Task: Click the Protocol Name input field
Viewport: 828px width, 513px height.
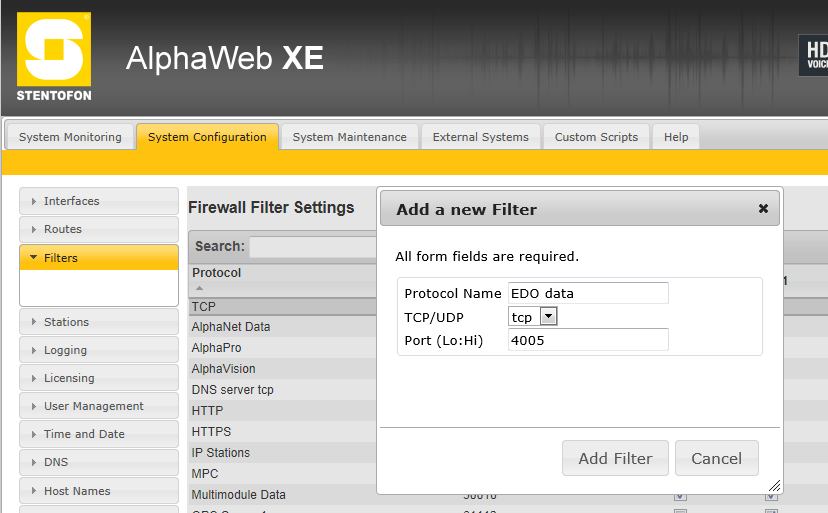Action: [587, 293]
